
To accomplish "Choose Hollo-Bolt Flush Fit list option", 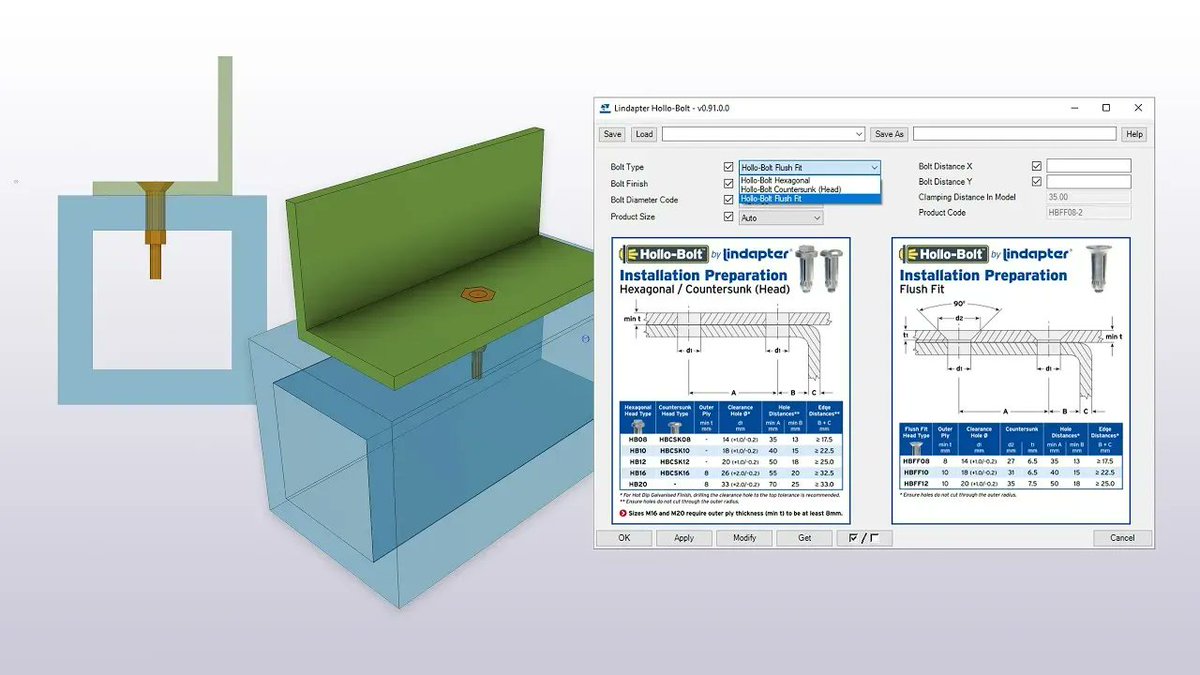I will (810, 199).
